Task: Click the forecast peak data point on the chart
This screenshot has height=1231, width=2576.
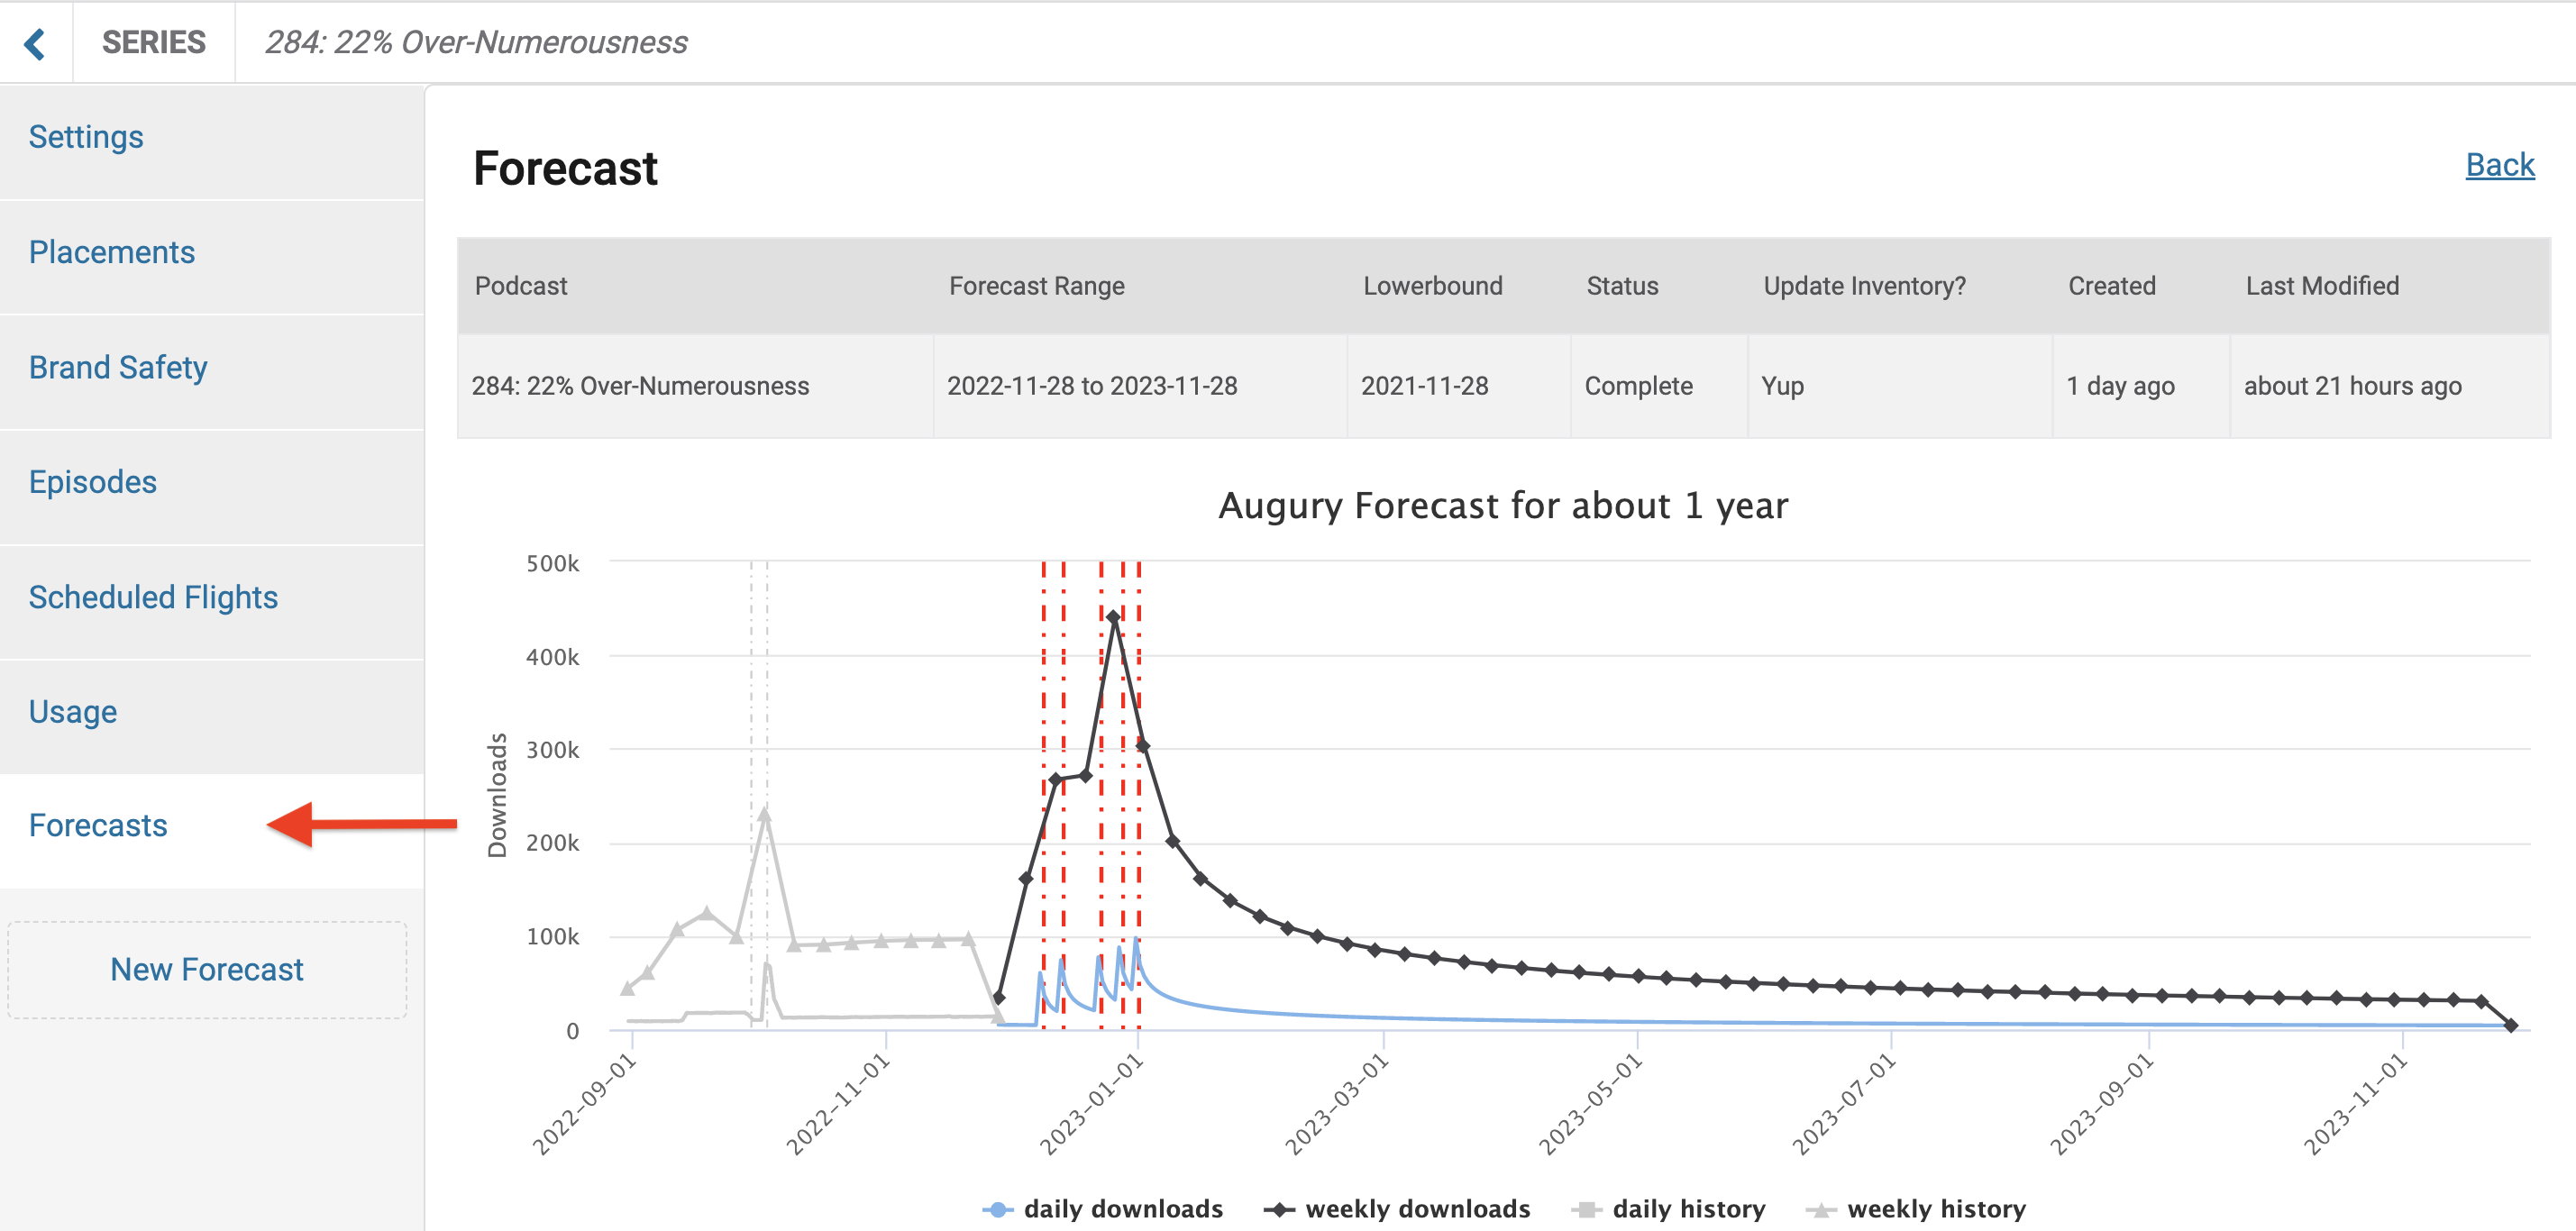Action: click(x=1113, y=618)
